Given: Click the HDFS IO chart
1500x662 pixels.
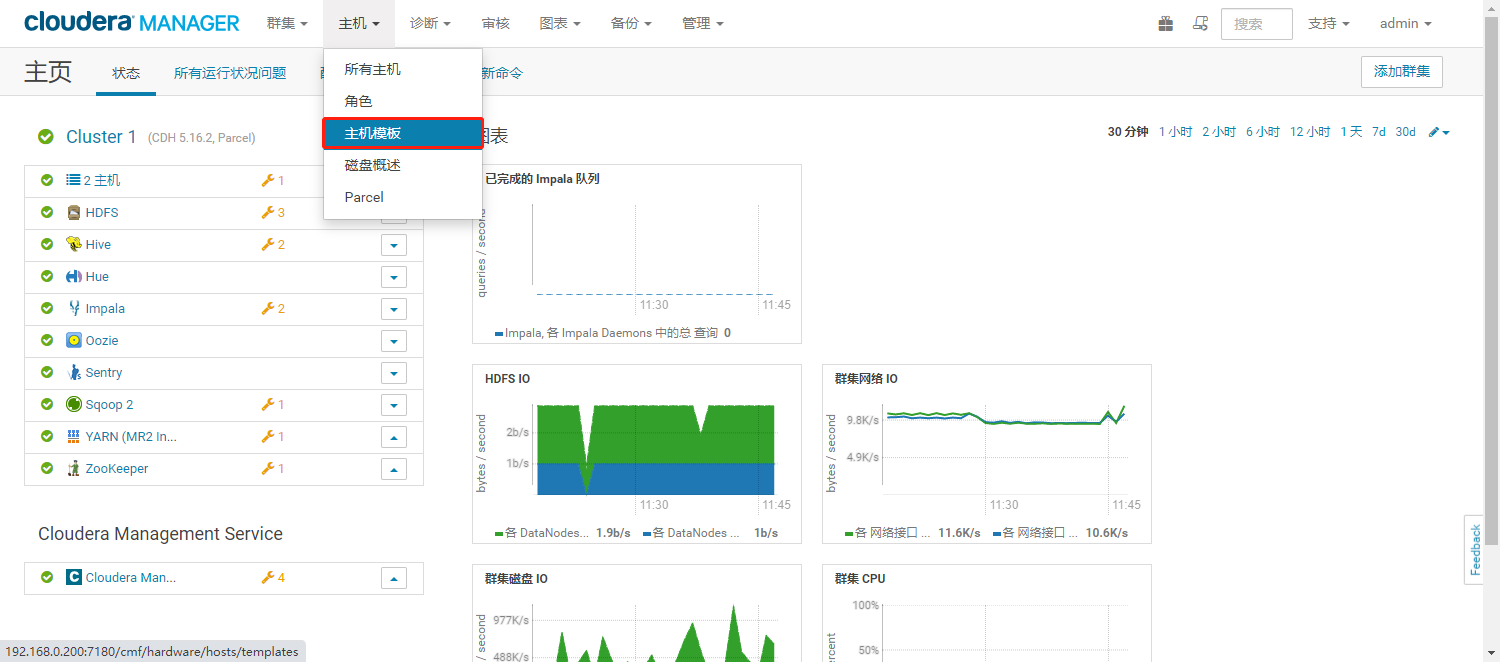Looking at the screenshot, I should click(x=637, y=454).
